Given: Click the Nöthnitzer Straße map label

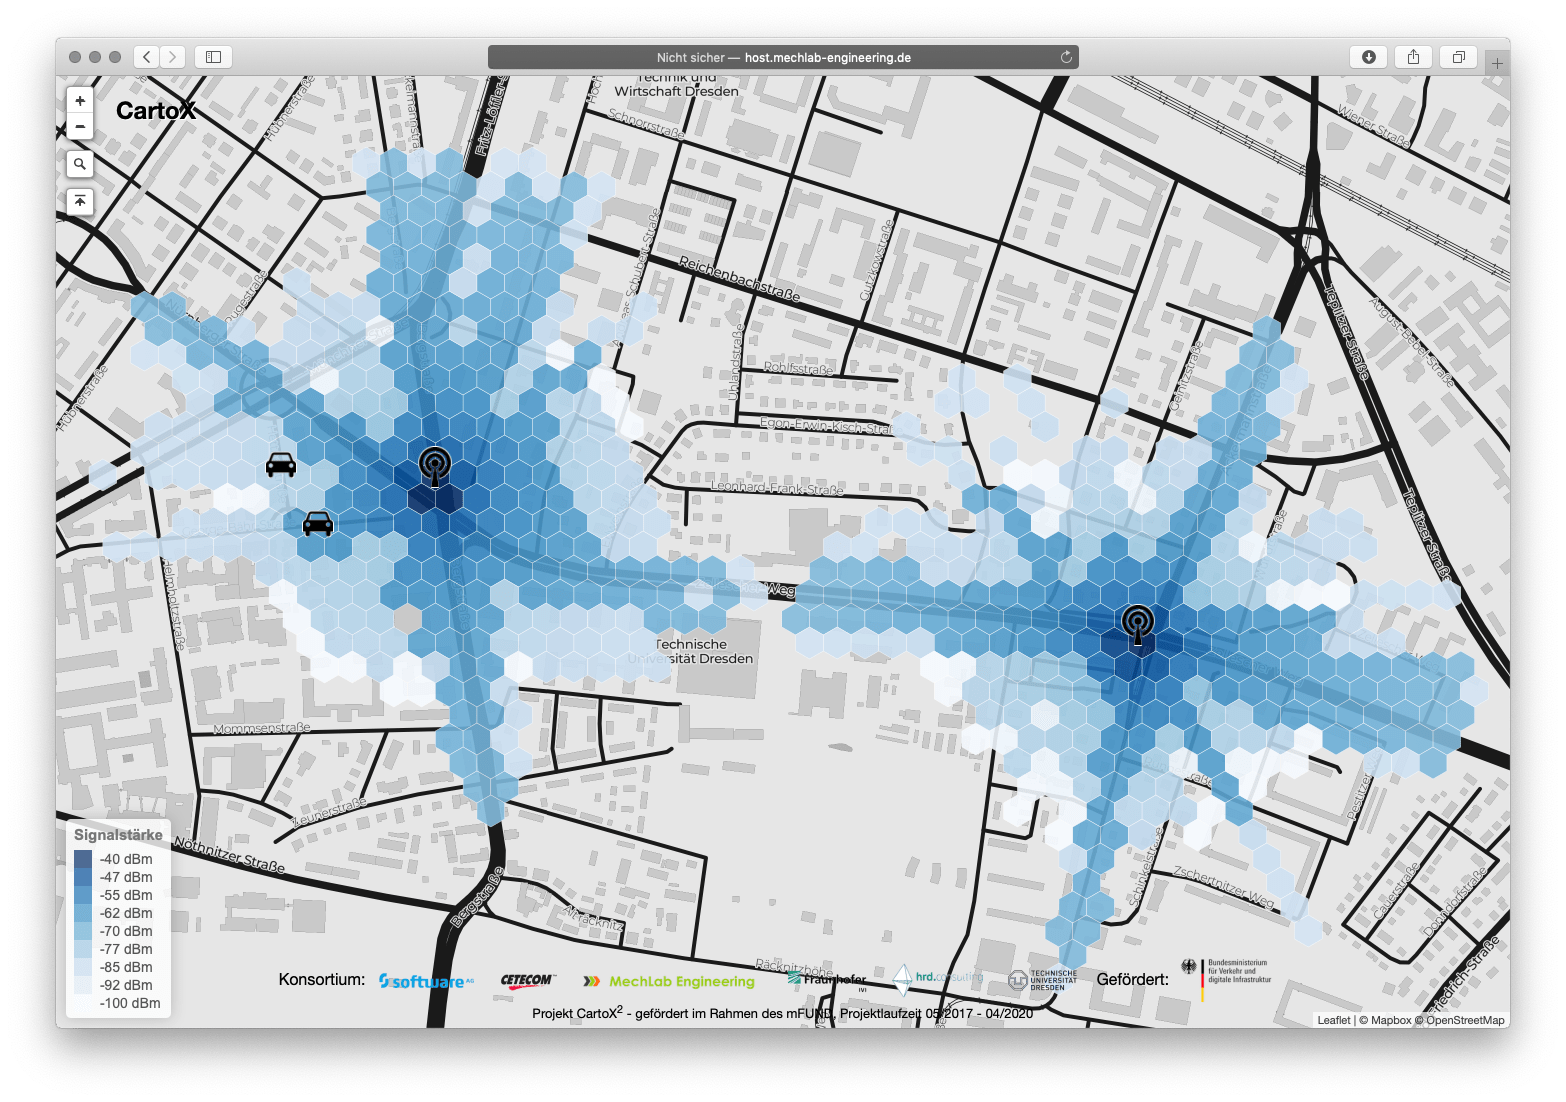Looking at the screenshot, I should pyautogui.click(x=229, y=855).
